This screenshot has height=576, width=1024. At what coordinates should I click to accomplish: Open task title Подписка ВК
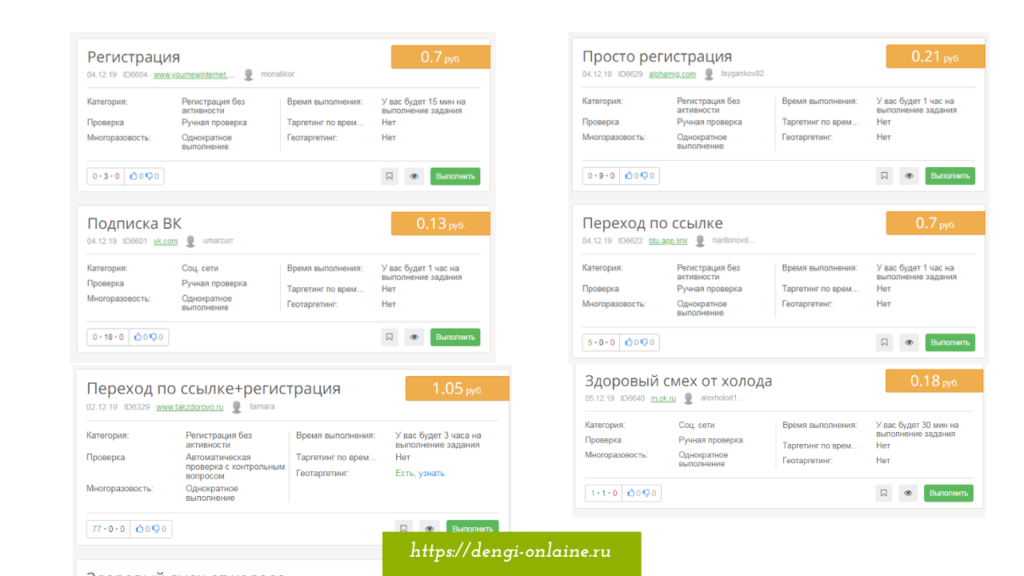pos(134,223)
